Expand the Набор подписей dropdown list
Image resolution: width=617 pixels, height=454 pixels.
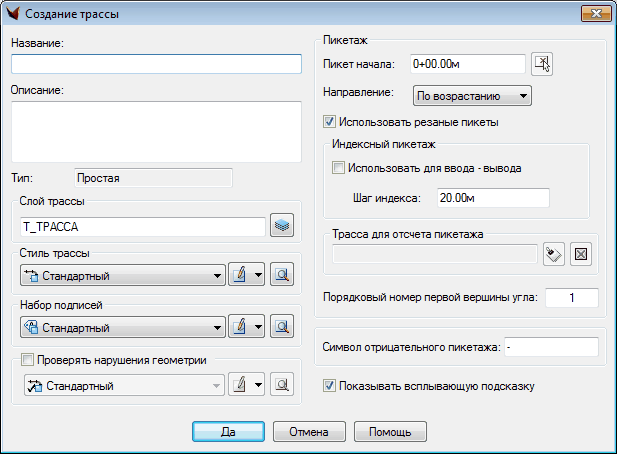218,327
